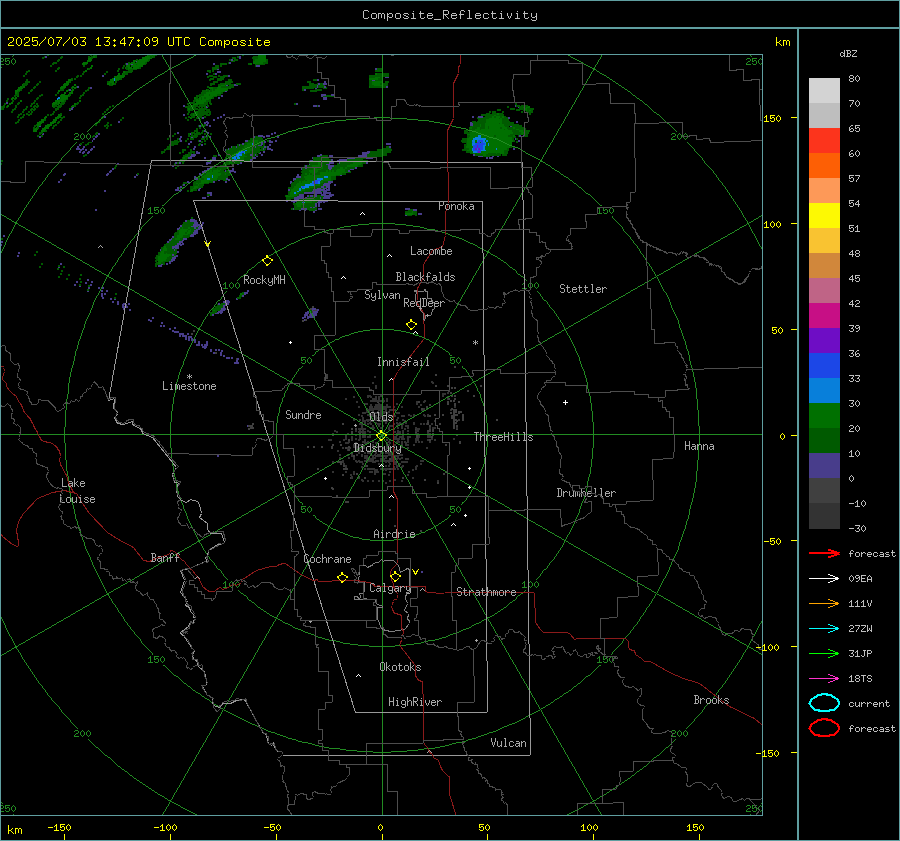Click the 'Airdrie' city label
Screen dimensions: 900x841
394,534
